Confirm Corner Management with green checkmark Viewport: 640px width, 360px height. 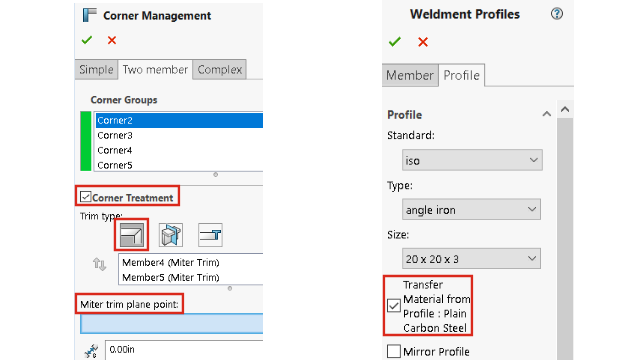pos(87,40)
